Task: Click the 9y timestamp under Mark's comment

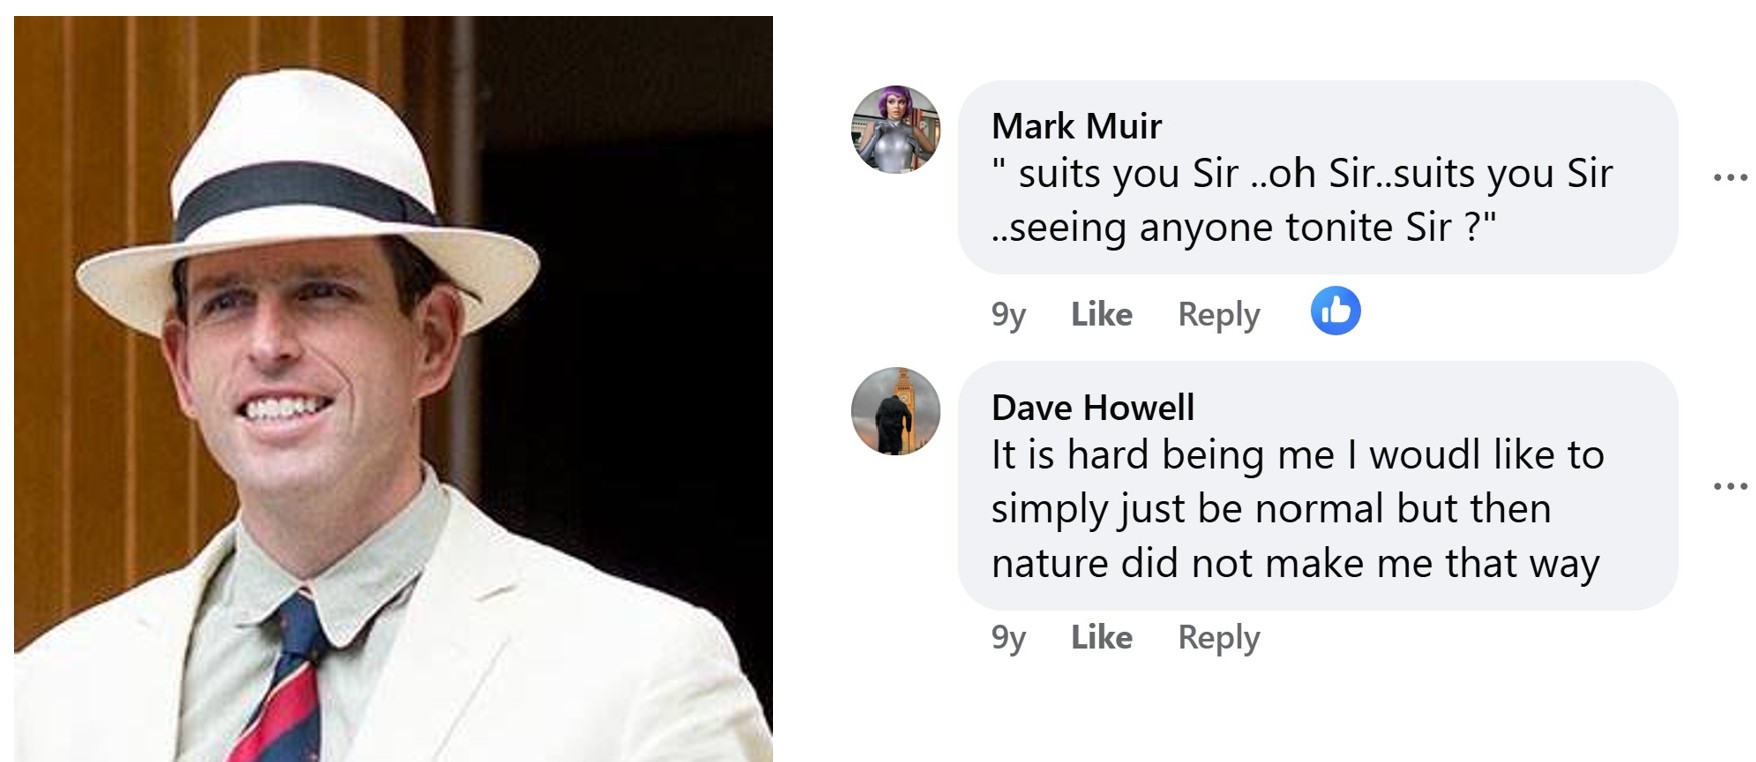Action: [x=1008, y=315]
